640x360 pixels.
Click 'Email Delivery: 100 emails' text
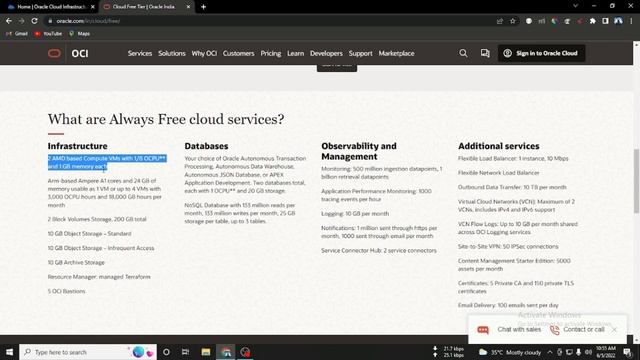pyautogui.click(x=508, y=305)
